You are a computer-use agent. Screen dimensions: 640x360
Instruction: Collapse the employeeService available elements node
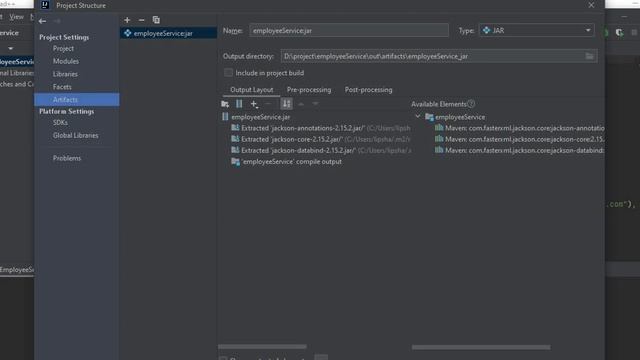[418, 117]
